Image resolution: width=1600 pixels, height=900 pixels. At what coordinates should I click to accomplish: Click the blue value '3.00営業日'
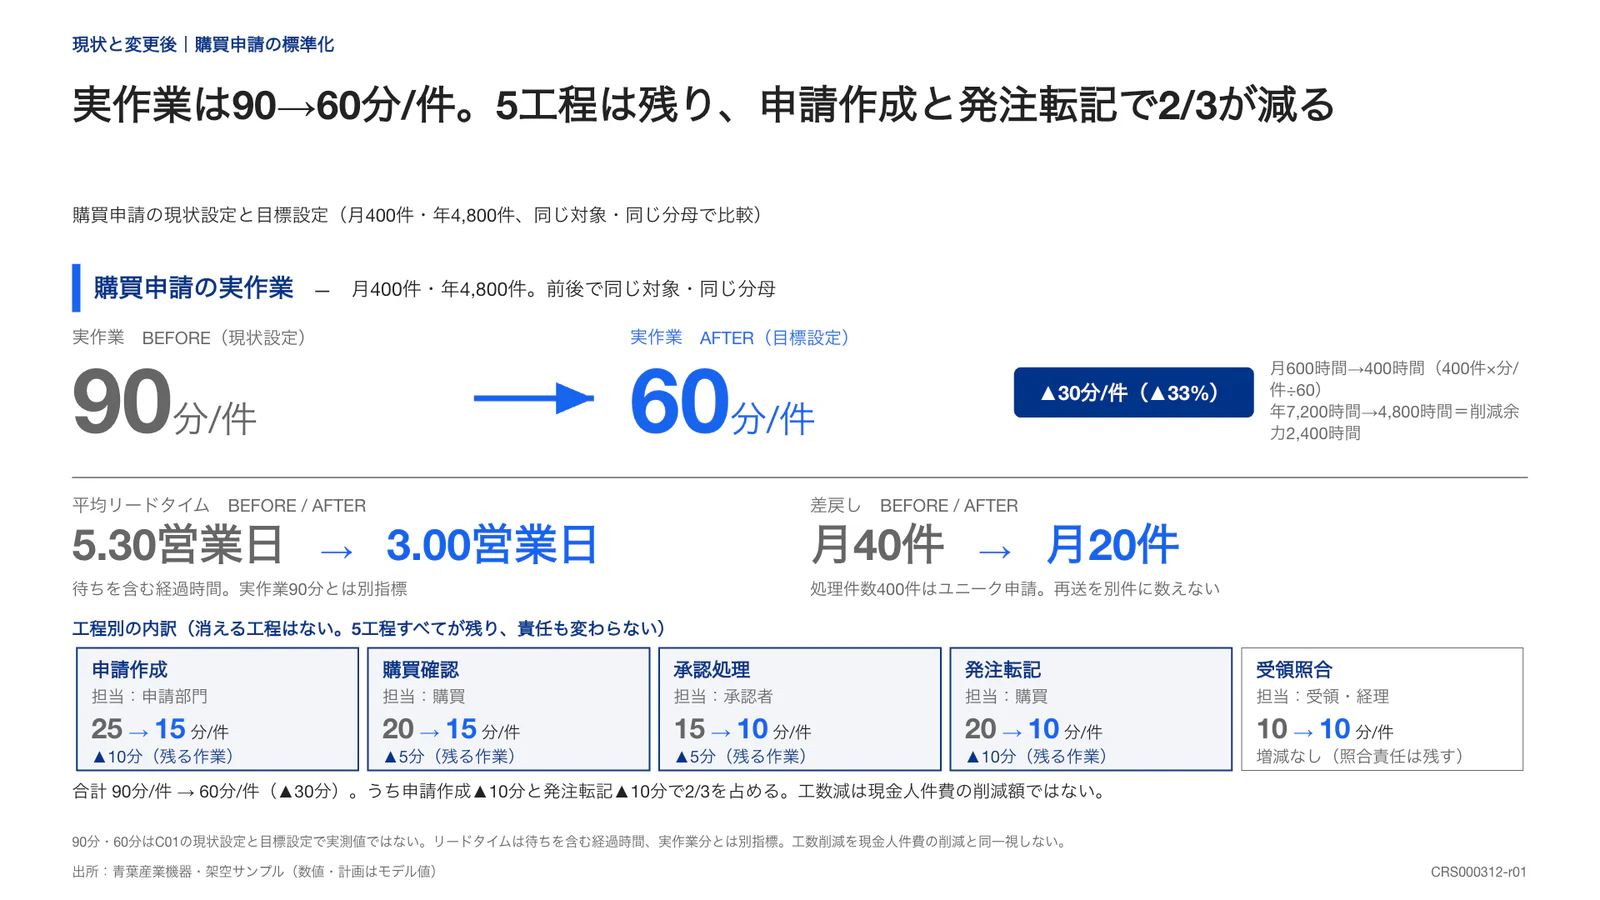coord(491,546)
